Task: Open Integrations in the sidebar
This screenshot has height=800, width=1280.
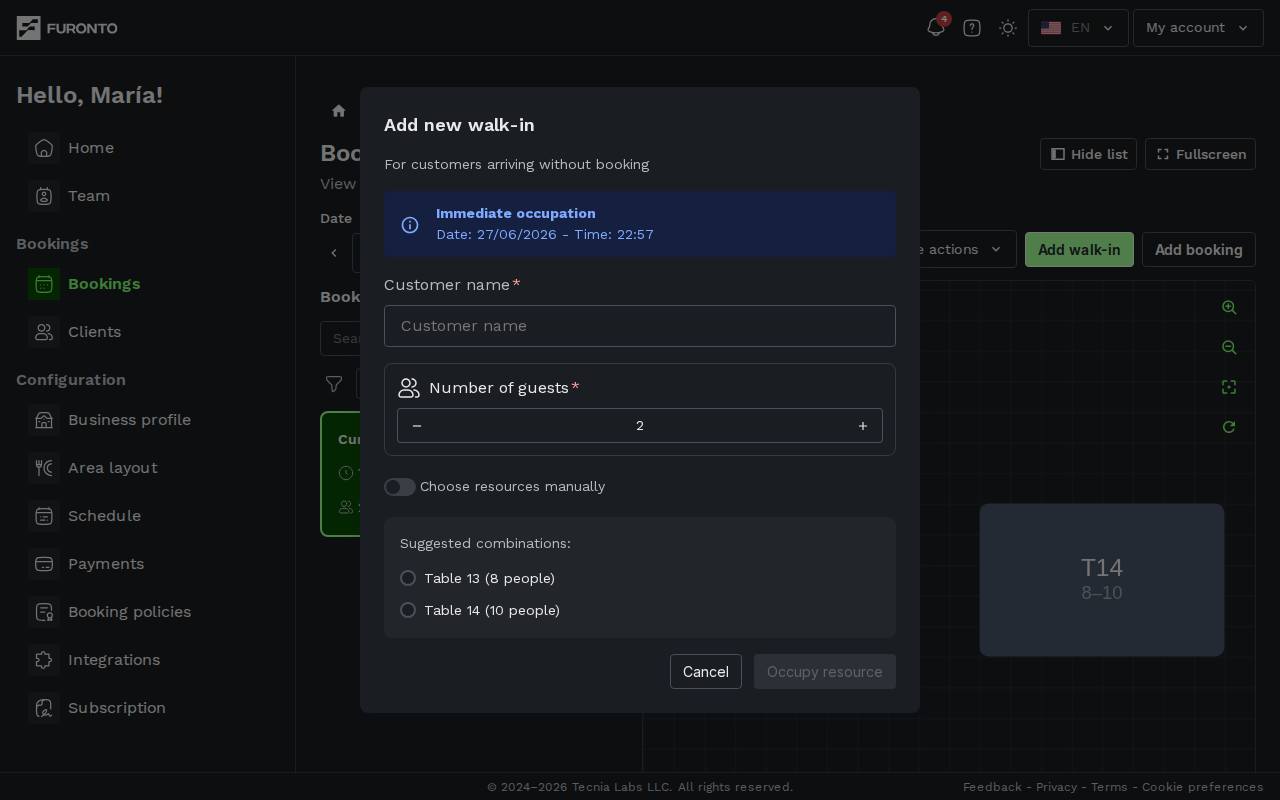Action: click(x=114, y=660)
